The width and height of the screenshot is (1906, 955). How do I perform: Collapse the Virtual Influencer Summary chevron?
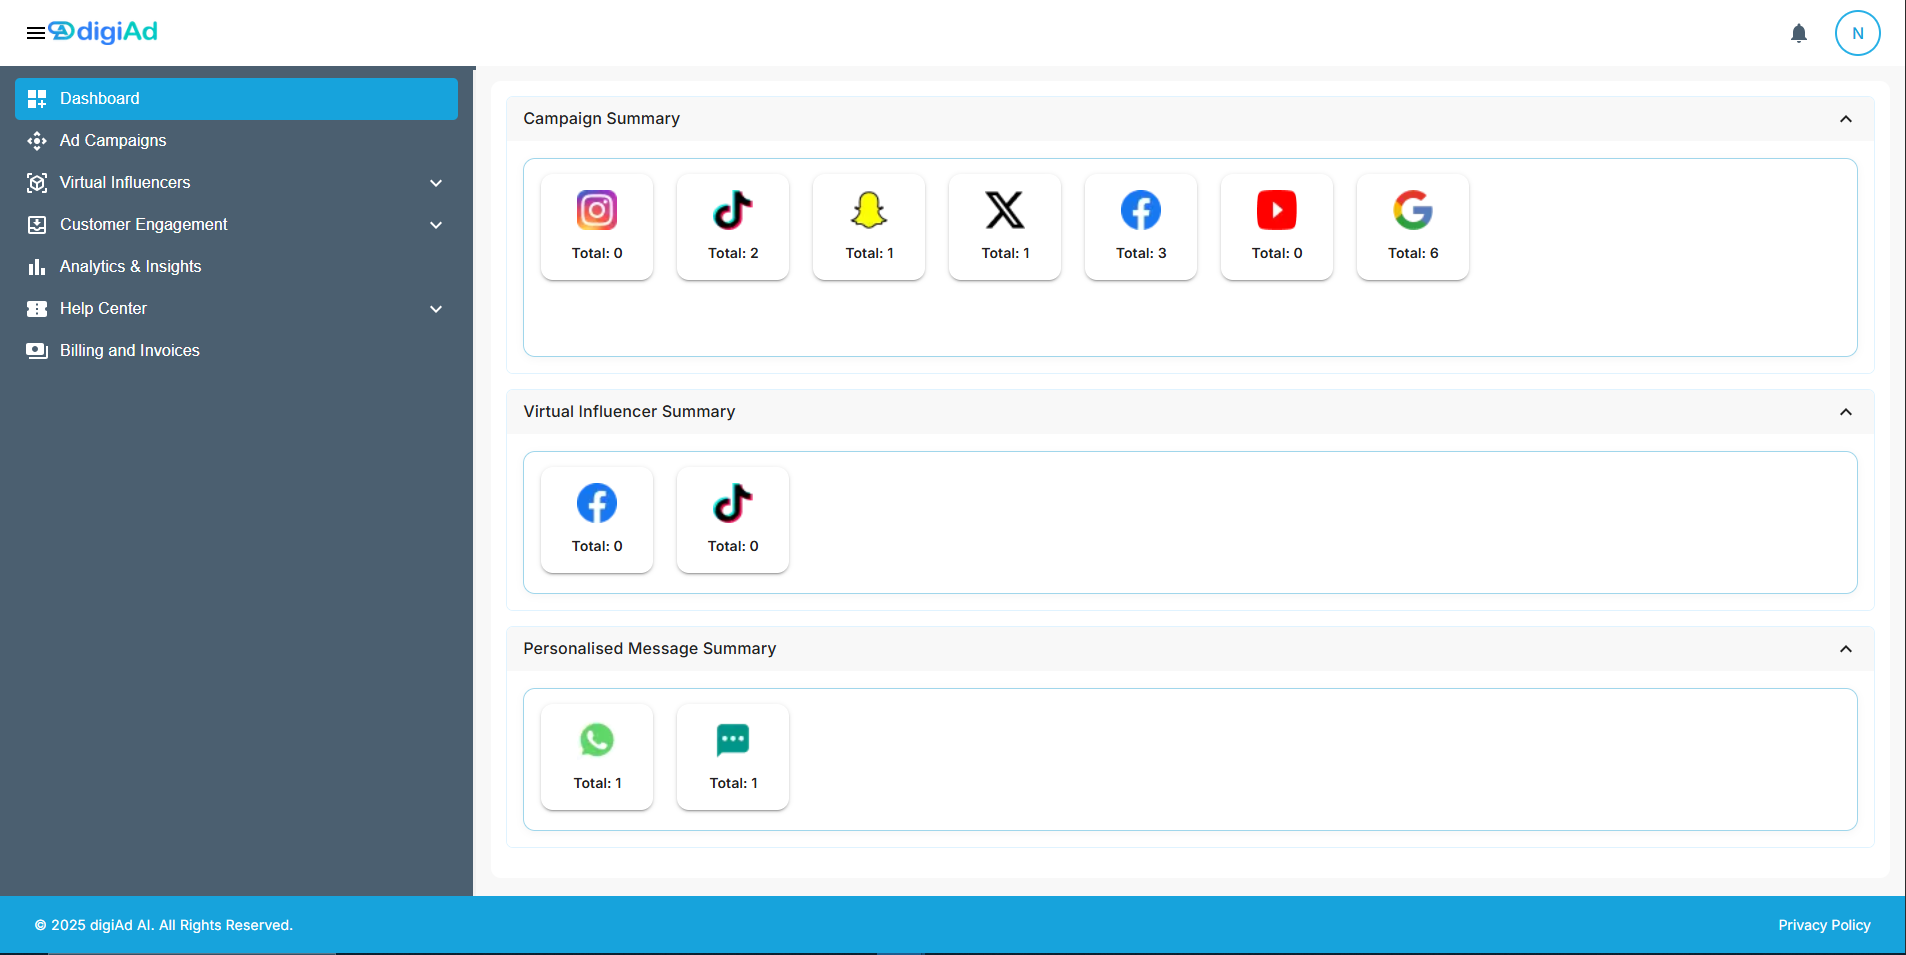click(x=1846, y=412)
